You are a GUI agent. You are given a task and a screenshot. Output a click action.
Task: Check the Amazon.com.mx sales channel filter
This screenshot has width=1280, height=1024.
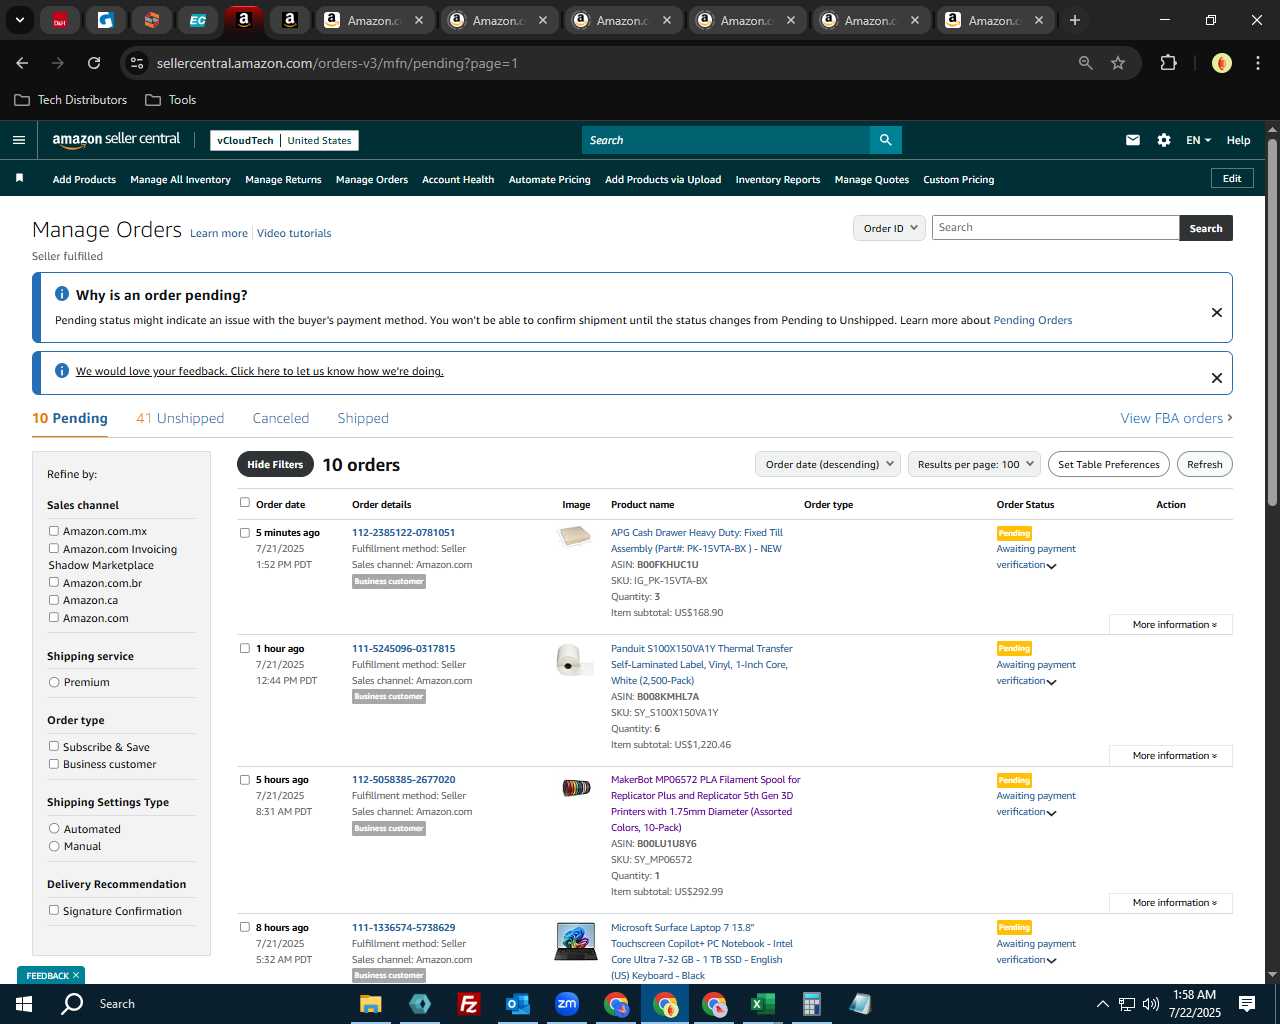54,531
